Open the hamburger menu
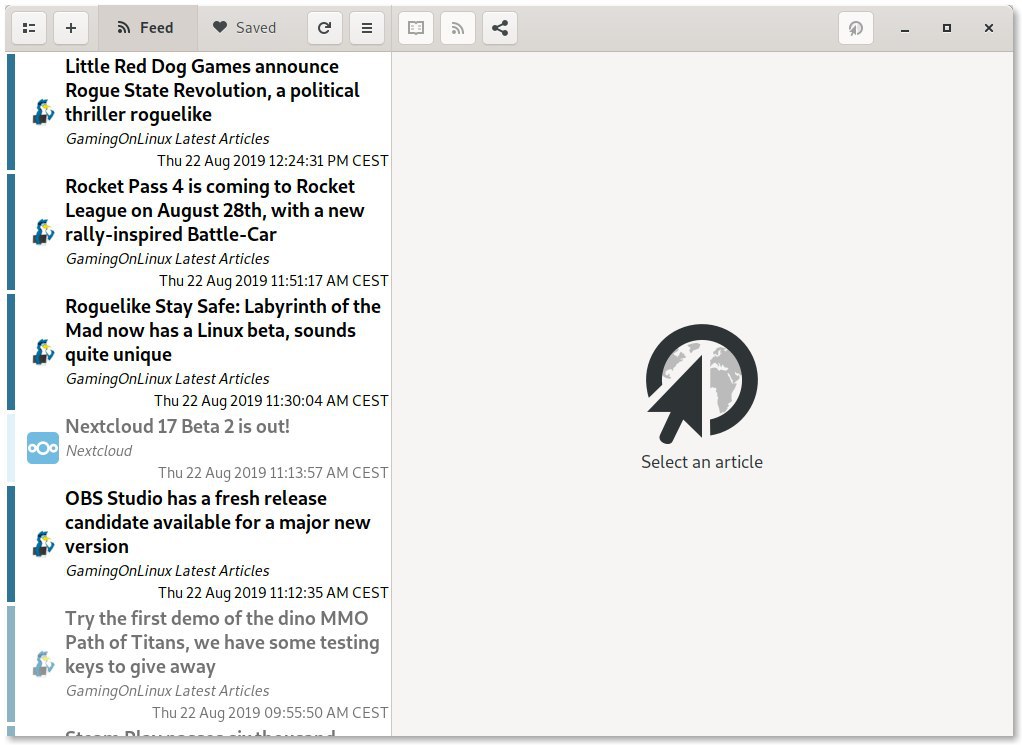Screen dimensions: 1022x745 point(367,28)
